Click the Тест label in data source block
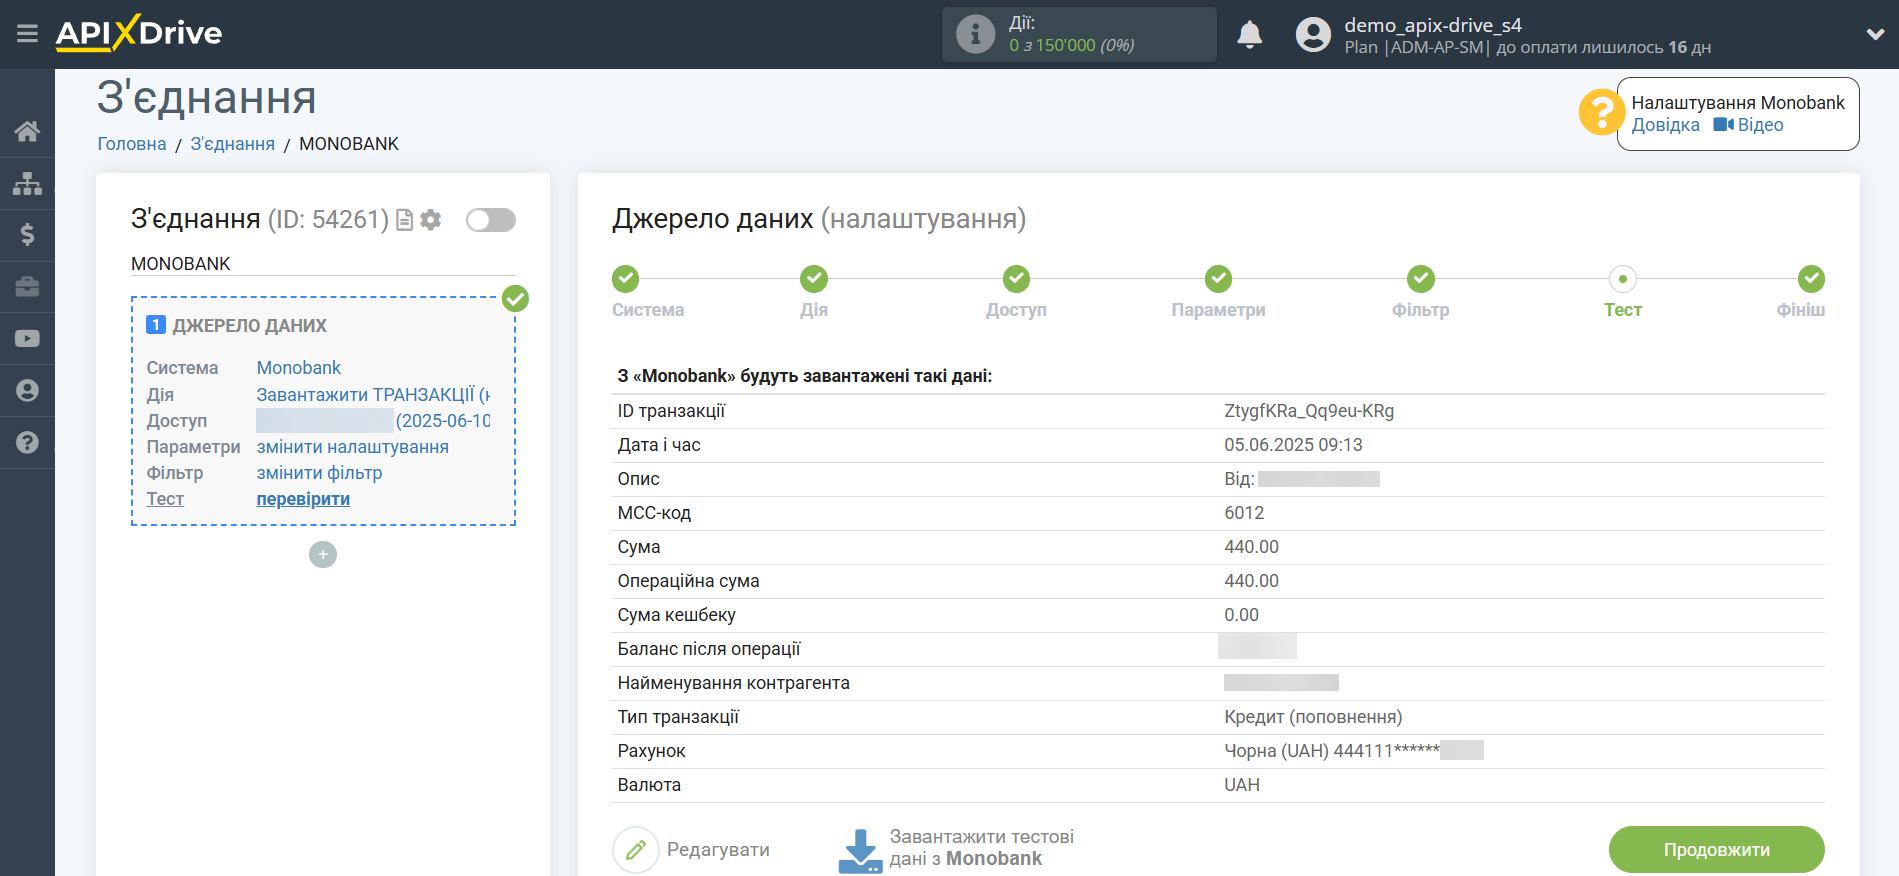Image resolution: width=1899 pixels, height=876 pixels. click(165, 499)
